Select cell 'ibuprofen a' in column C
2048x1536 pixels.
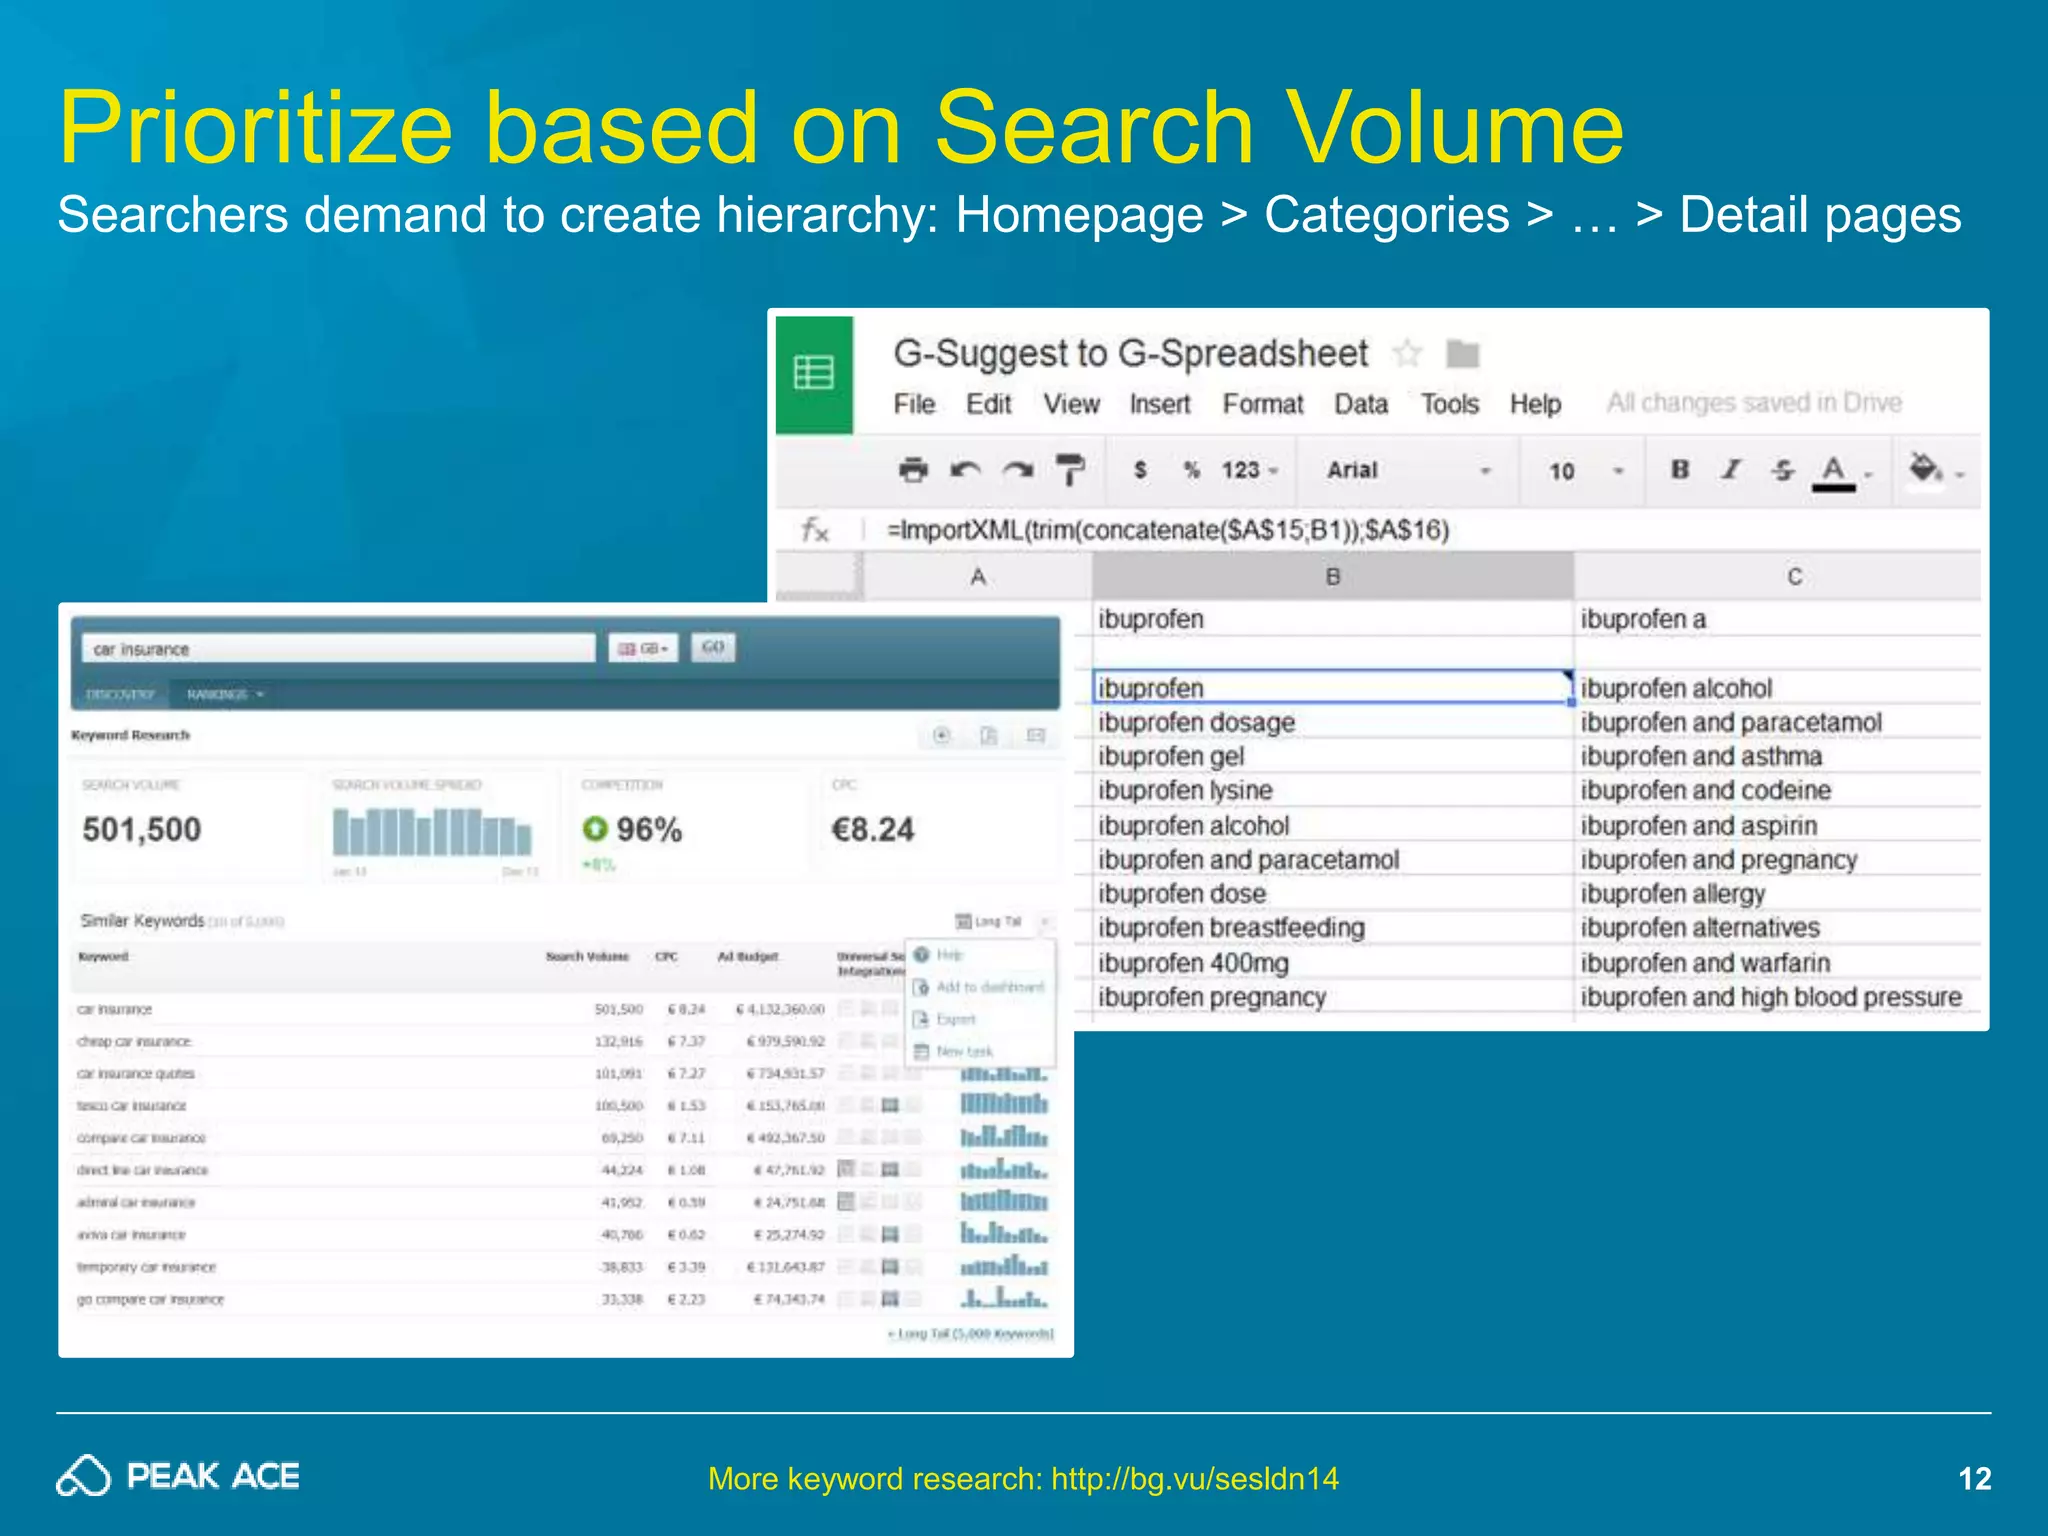click(x=1778, y=619)
